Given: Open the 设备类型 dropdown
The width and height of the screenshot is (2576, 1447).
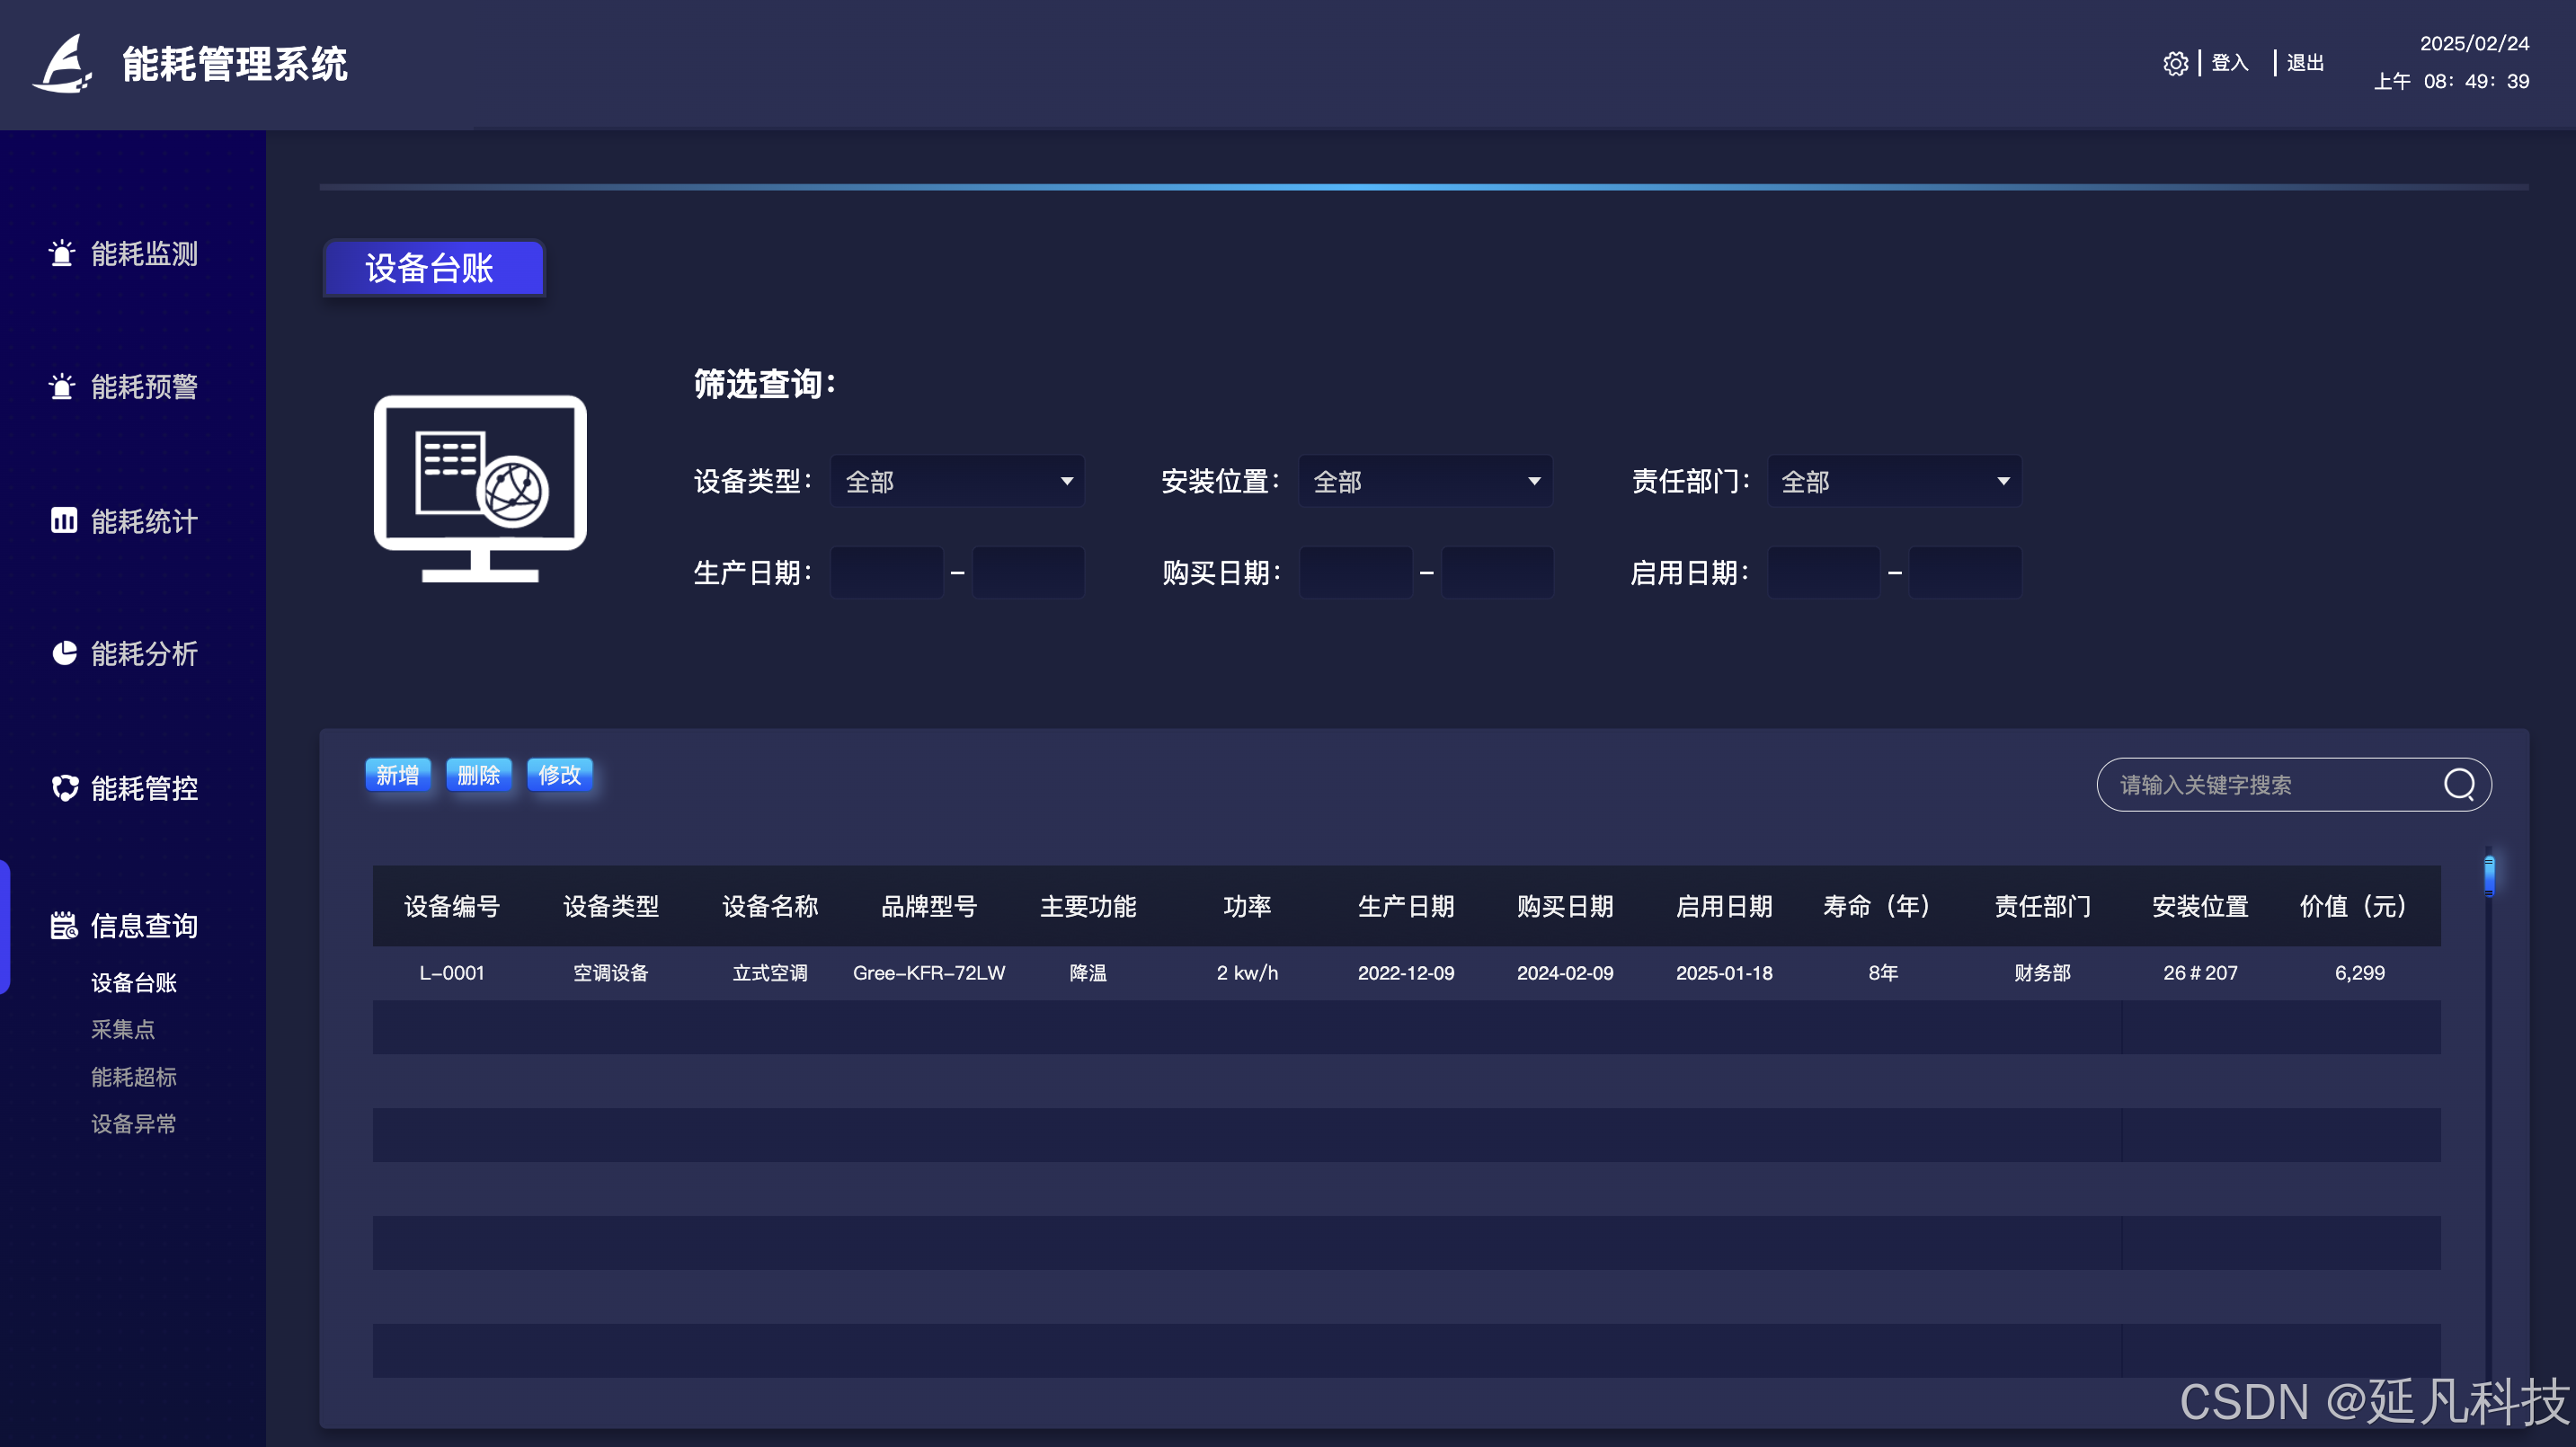Looking at the screenshot, I should [957, 481].
